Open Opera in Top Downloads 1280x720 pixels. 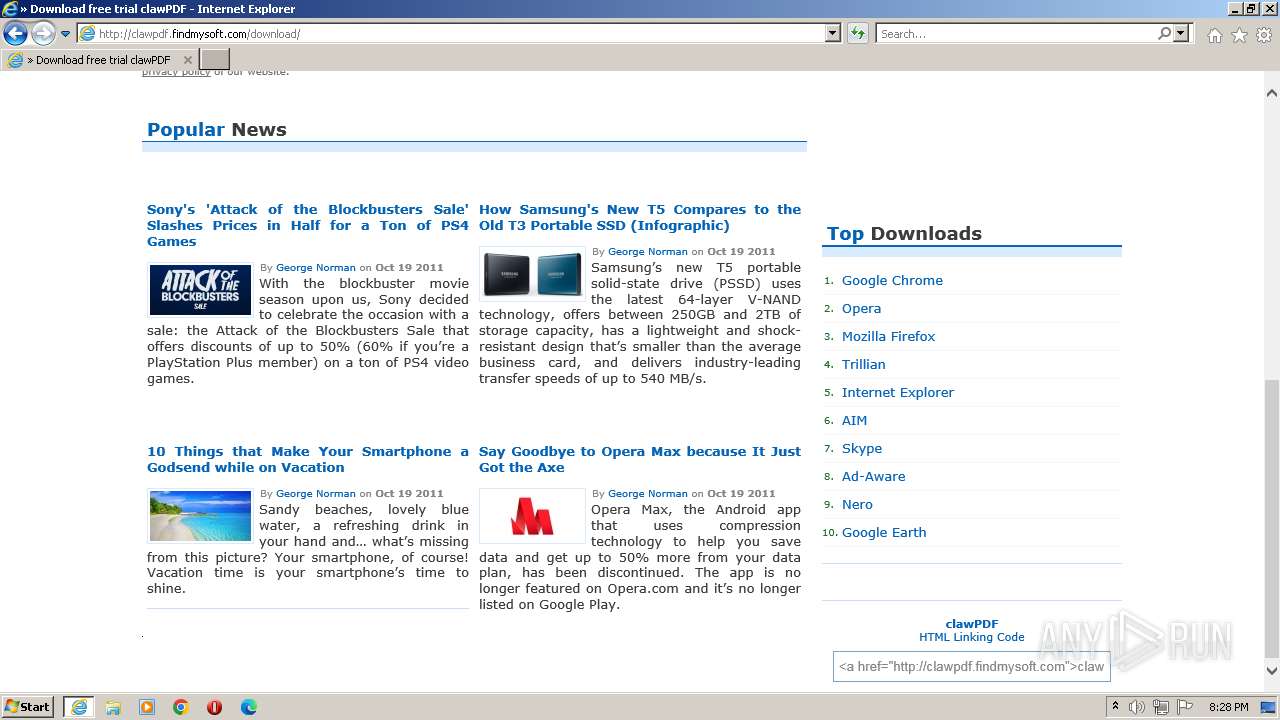pos(861,309)
